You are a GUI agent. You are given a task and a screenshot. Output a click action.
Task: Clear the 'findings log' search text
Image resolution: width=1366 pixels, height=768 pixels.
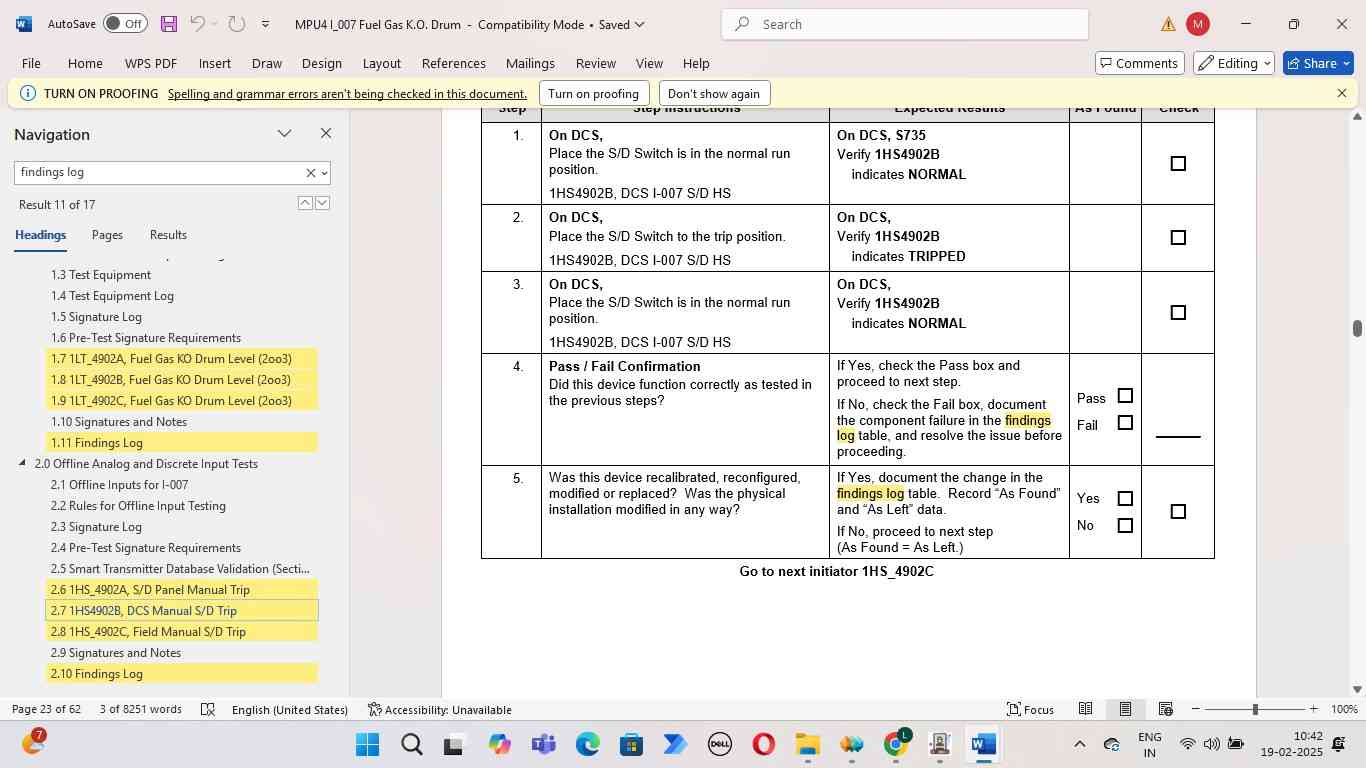[x=310, y=173]
